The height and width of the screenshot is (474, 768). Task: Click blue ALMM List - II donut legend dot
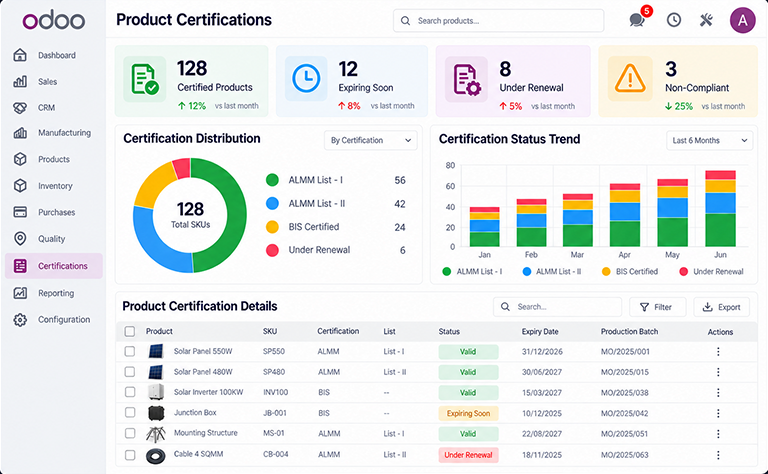(x=272, y=203)
